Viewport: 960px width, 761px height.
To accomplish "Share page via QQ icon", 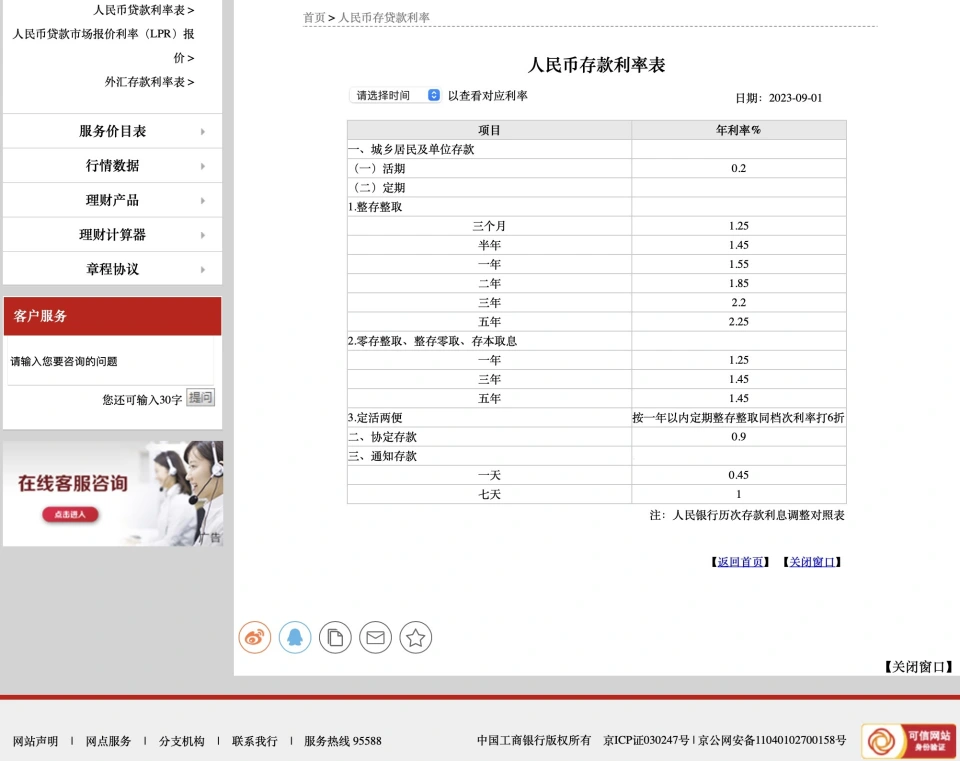I will click(x=295, y=637).
